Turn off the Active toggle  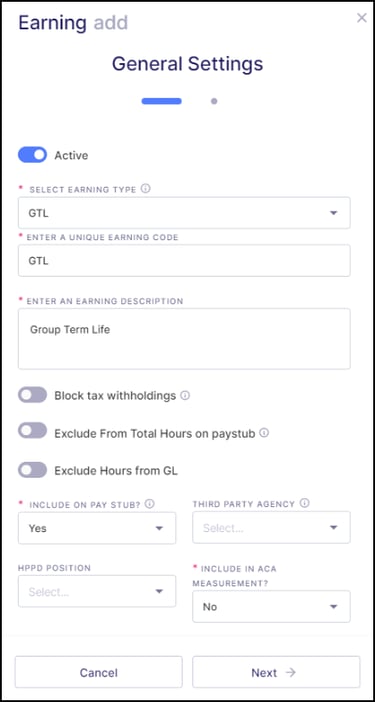click(x=32, y=155)
